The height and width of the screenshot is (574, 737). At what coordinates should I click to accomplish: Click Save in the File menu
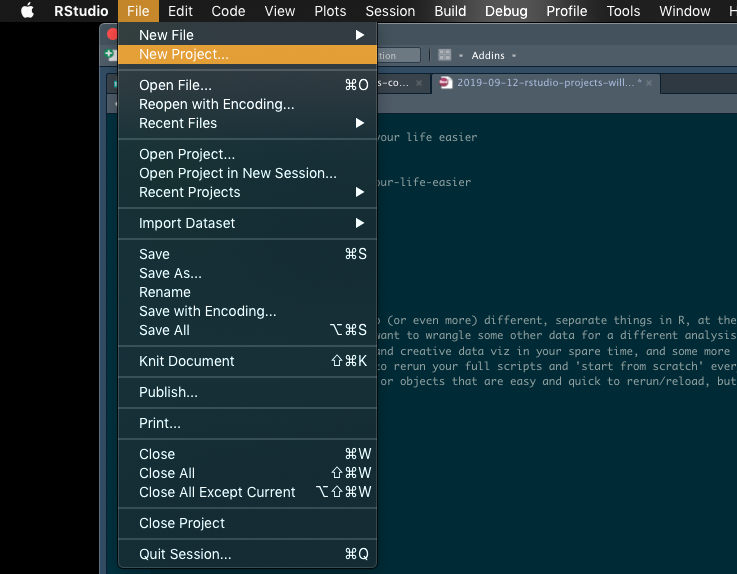[247, 254]
